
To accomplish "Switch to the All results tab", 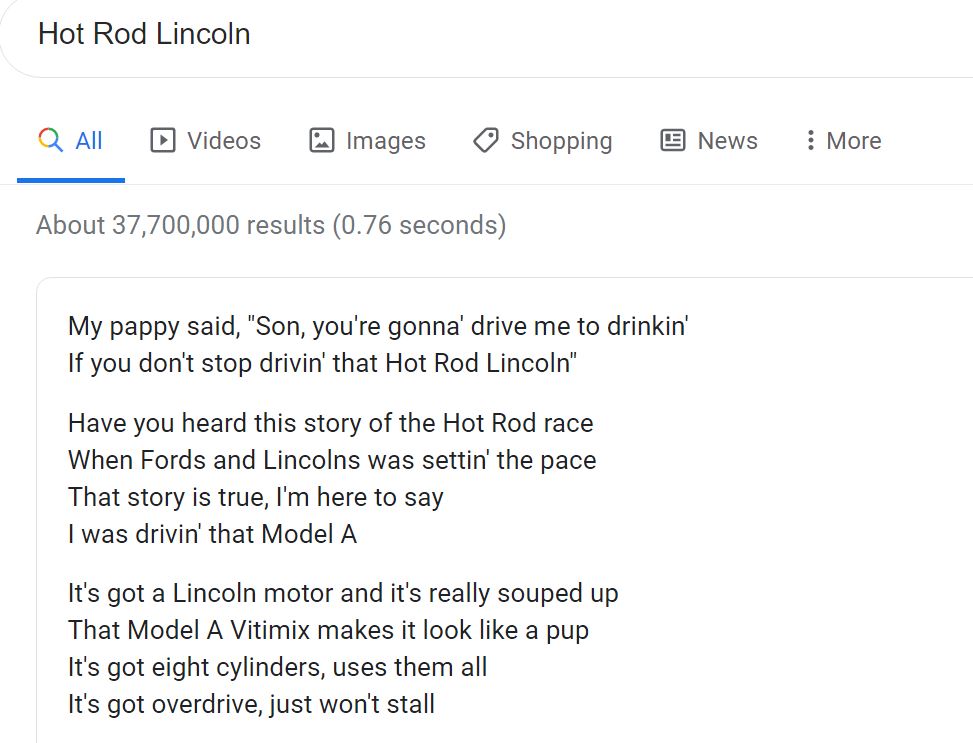I will 89,141.
